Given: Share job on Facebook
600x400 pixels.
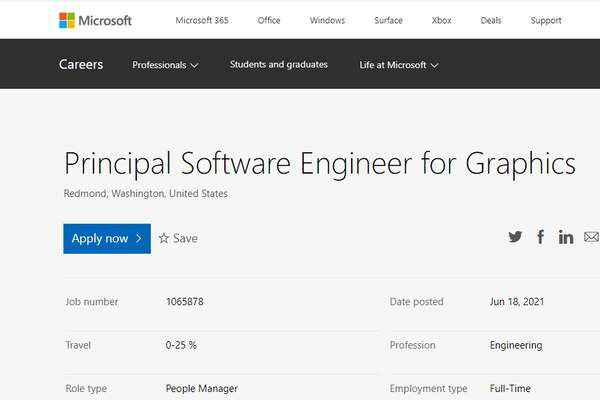Looking at the screenshot, I should click(540, 237).
